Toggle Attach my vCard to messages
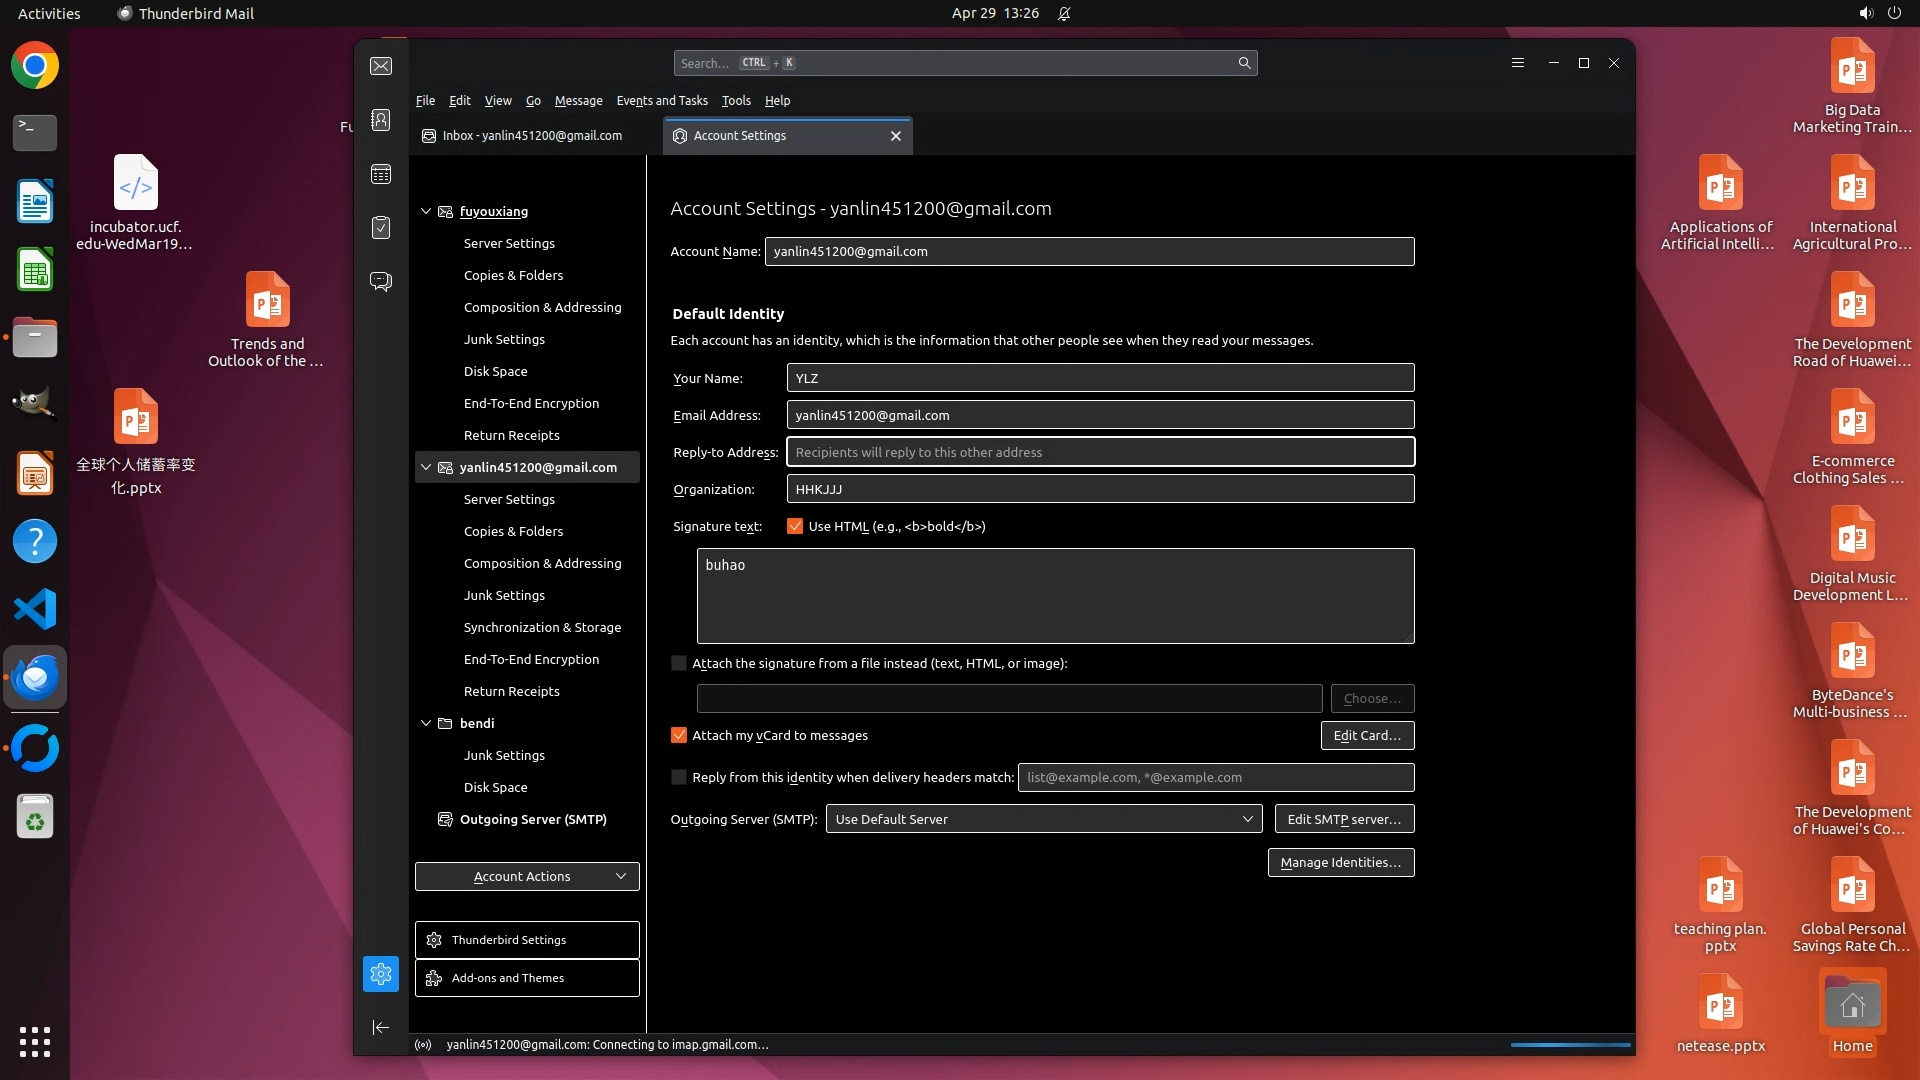1920x1080 pixels. (x=679, y=735)
